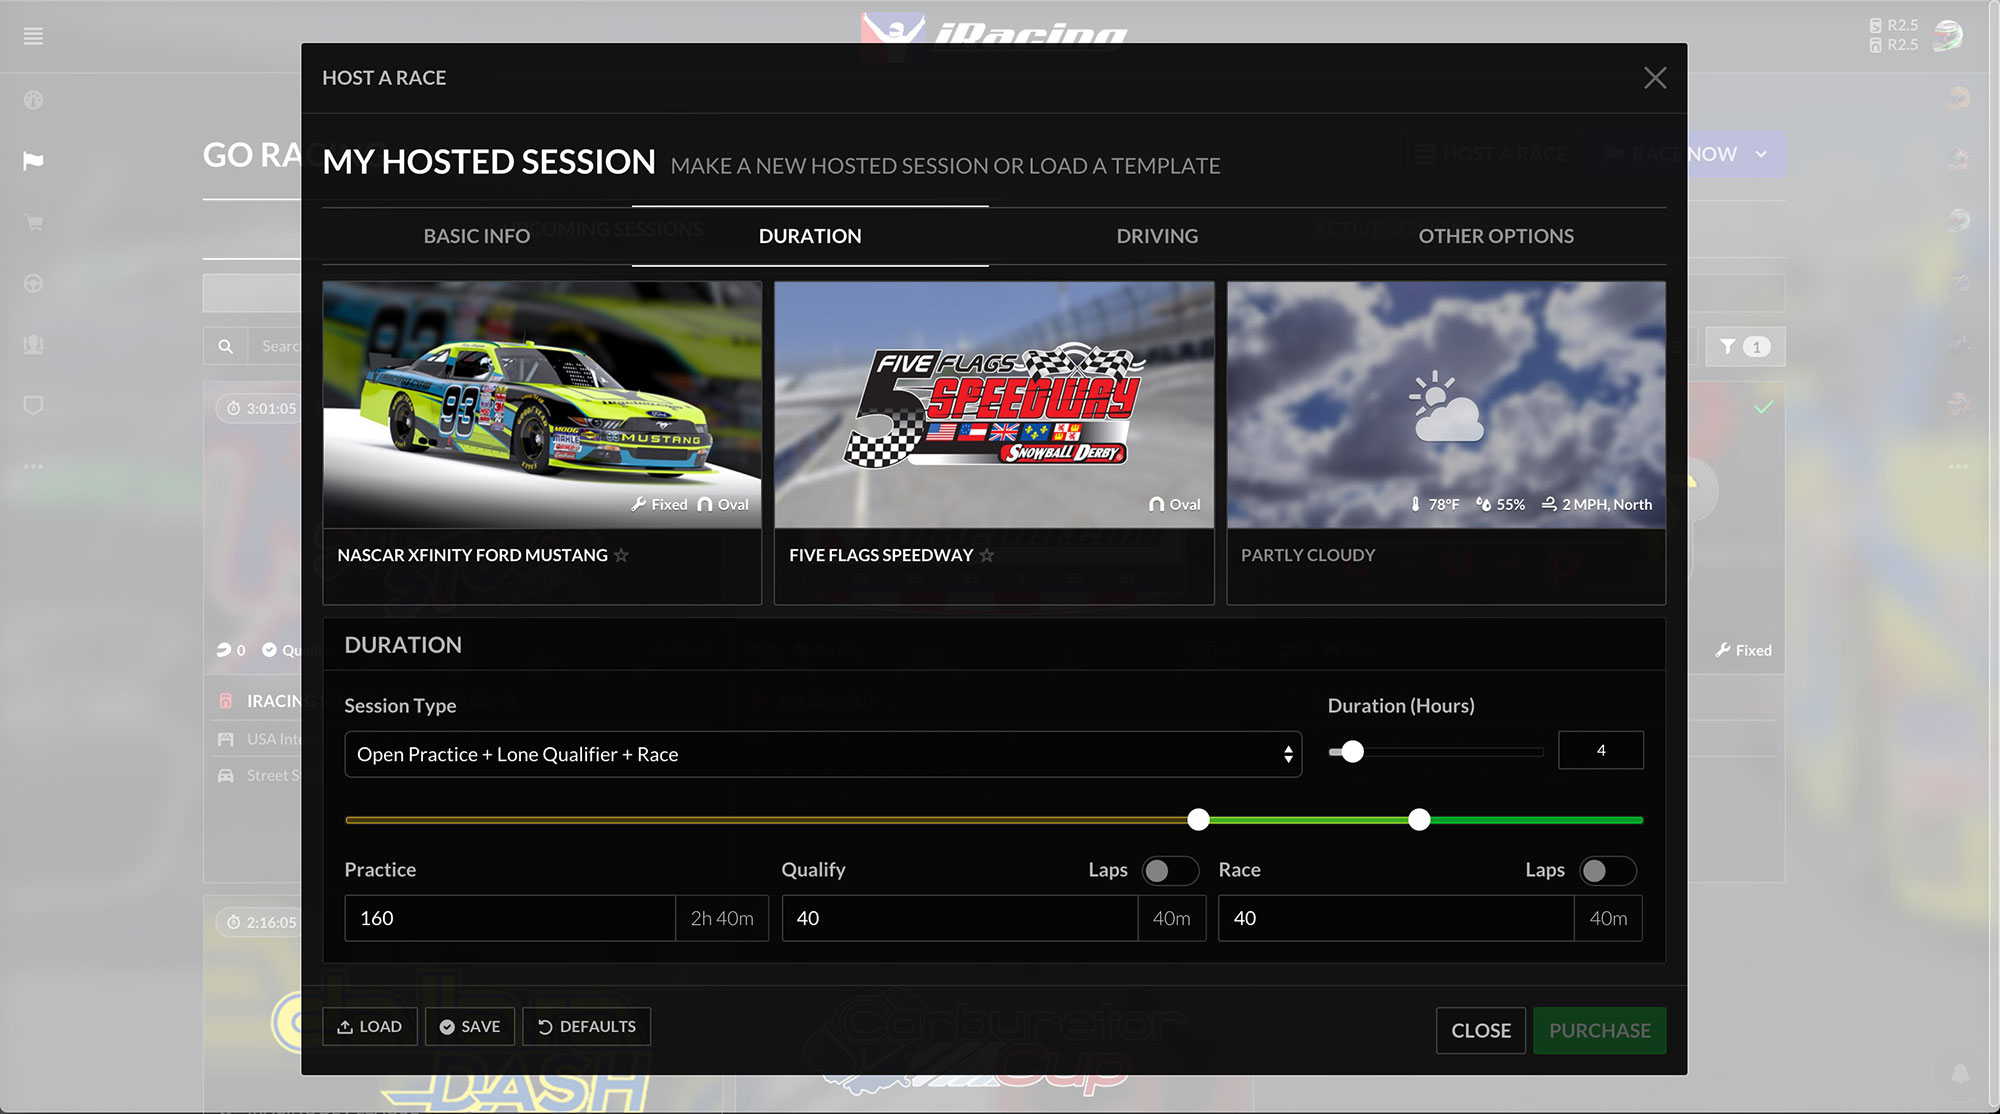Expand the Race Now dropdown arrow

pyautogui.click(x=1761, y=155)
